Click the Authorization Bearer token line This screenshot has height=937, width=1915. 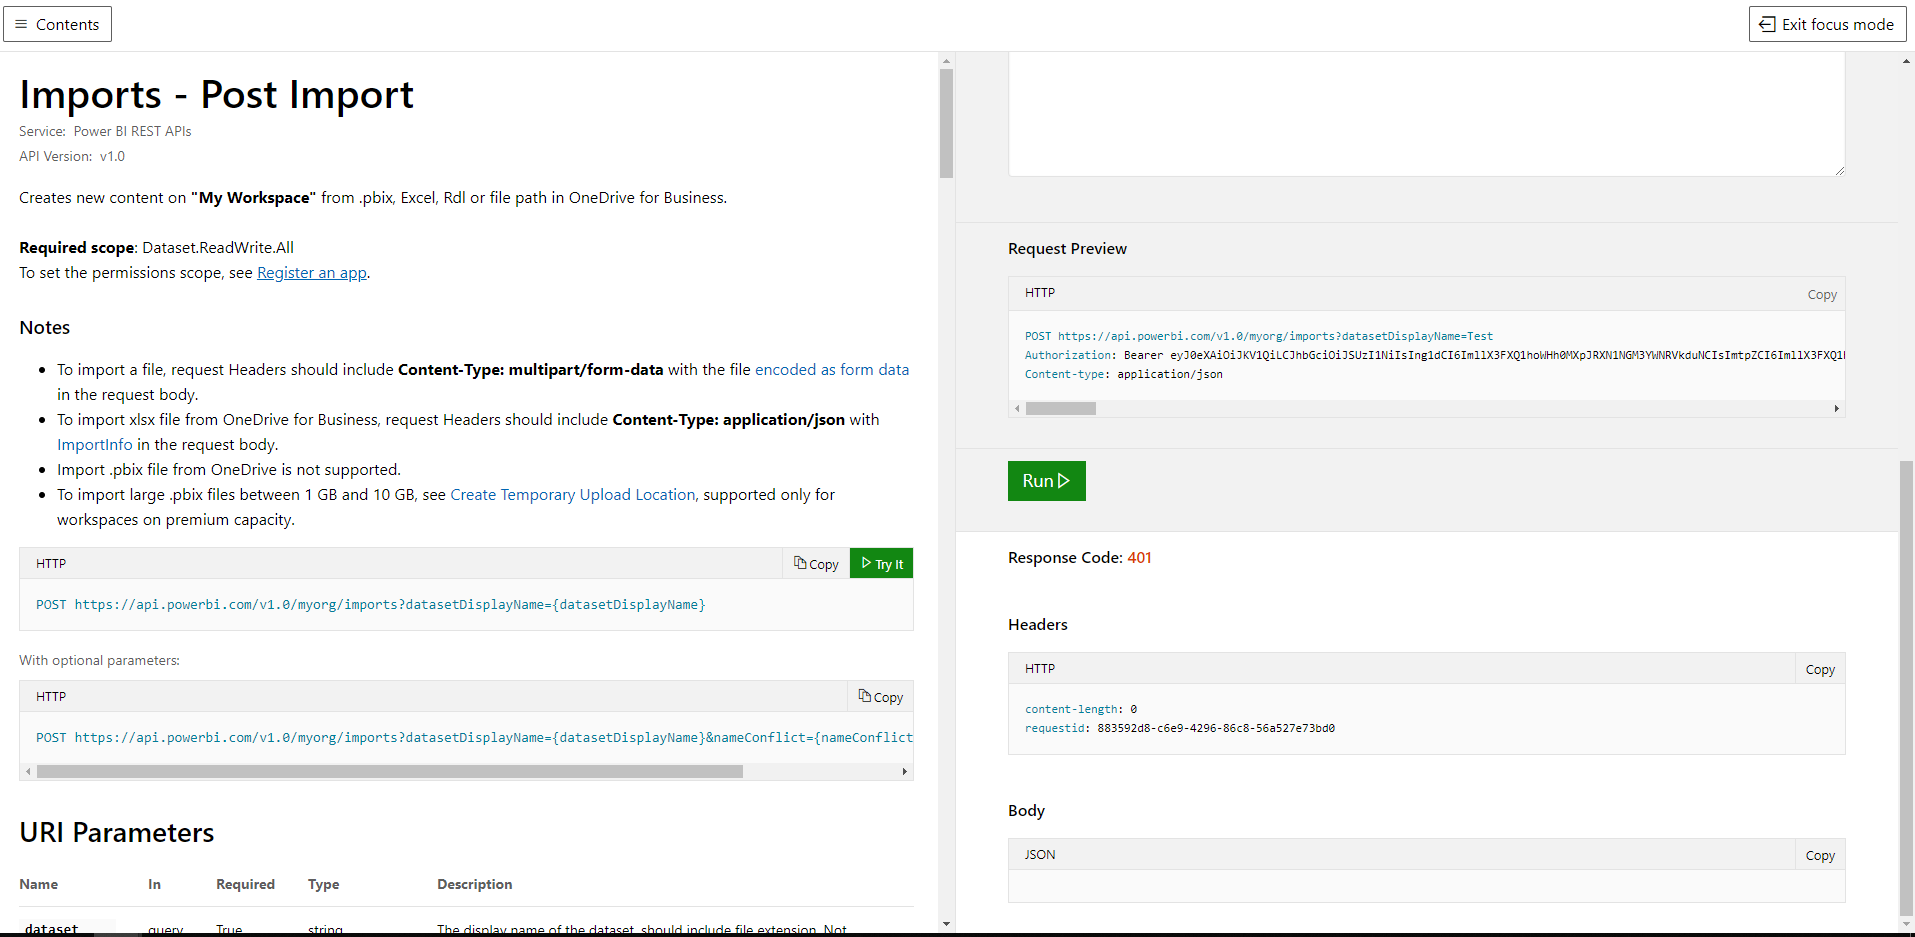(1434, 355)
